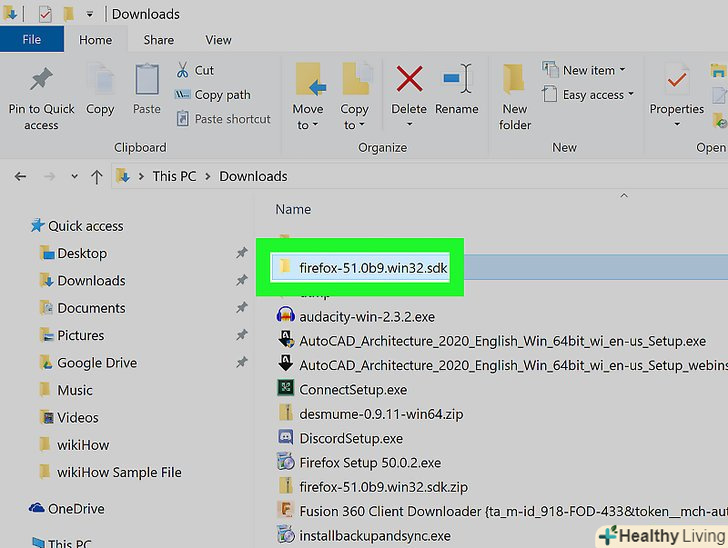Open wikiHow folder in navigation pane
Image resolution: width=728 pixels, height=548 pixels.
coord(74,445)
